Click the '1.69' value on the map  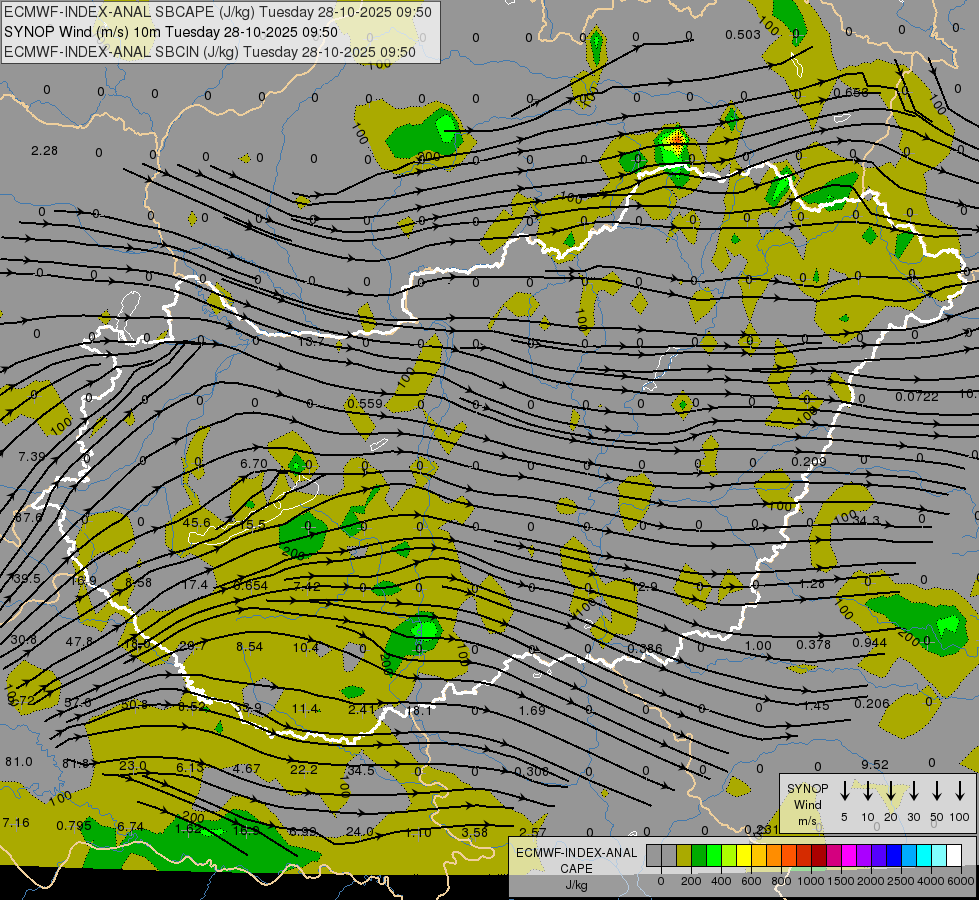point(532,710)
